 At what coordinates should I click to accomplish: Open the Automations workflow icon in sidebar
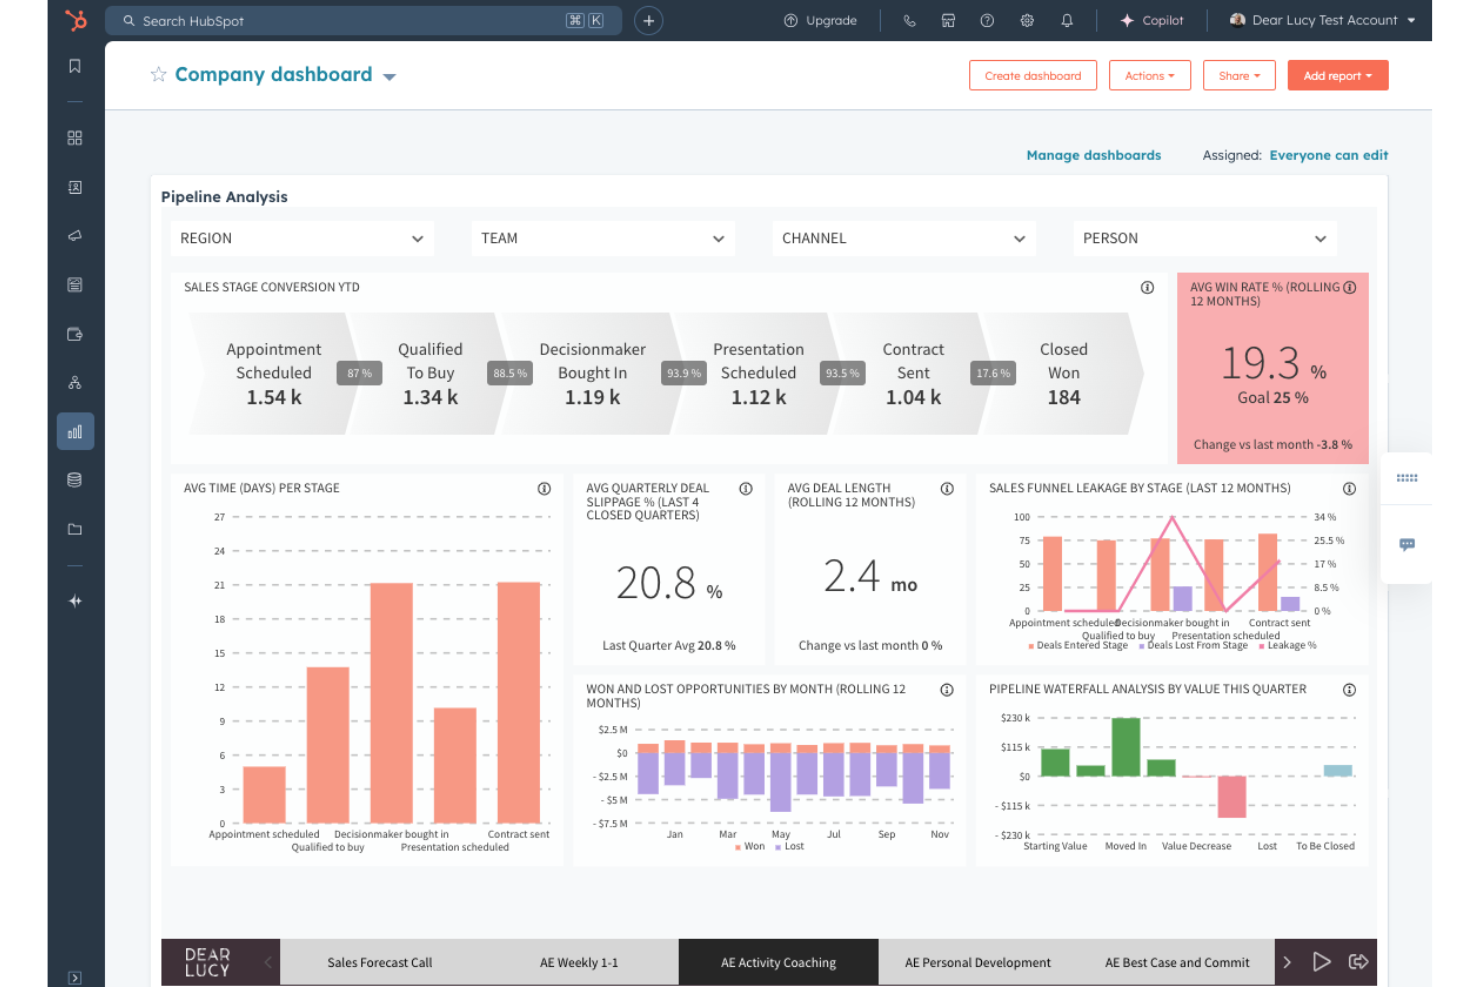click(x=74, y=381)
